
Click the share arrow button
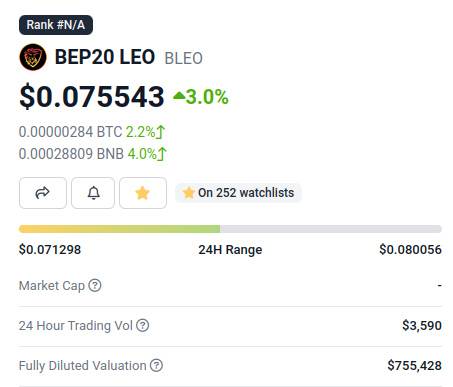[43, 193]
